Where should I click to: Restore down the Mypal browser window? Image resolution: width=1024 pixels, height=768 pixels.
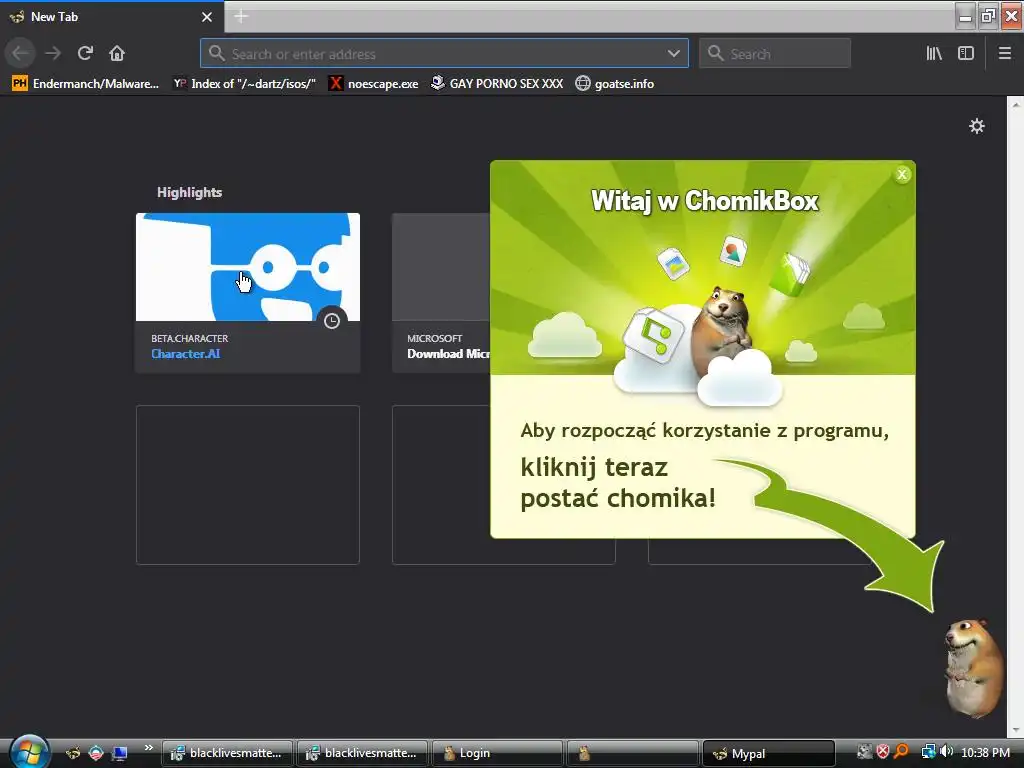pyautogui.click(x=988, y=16)
